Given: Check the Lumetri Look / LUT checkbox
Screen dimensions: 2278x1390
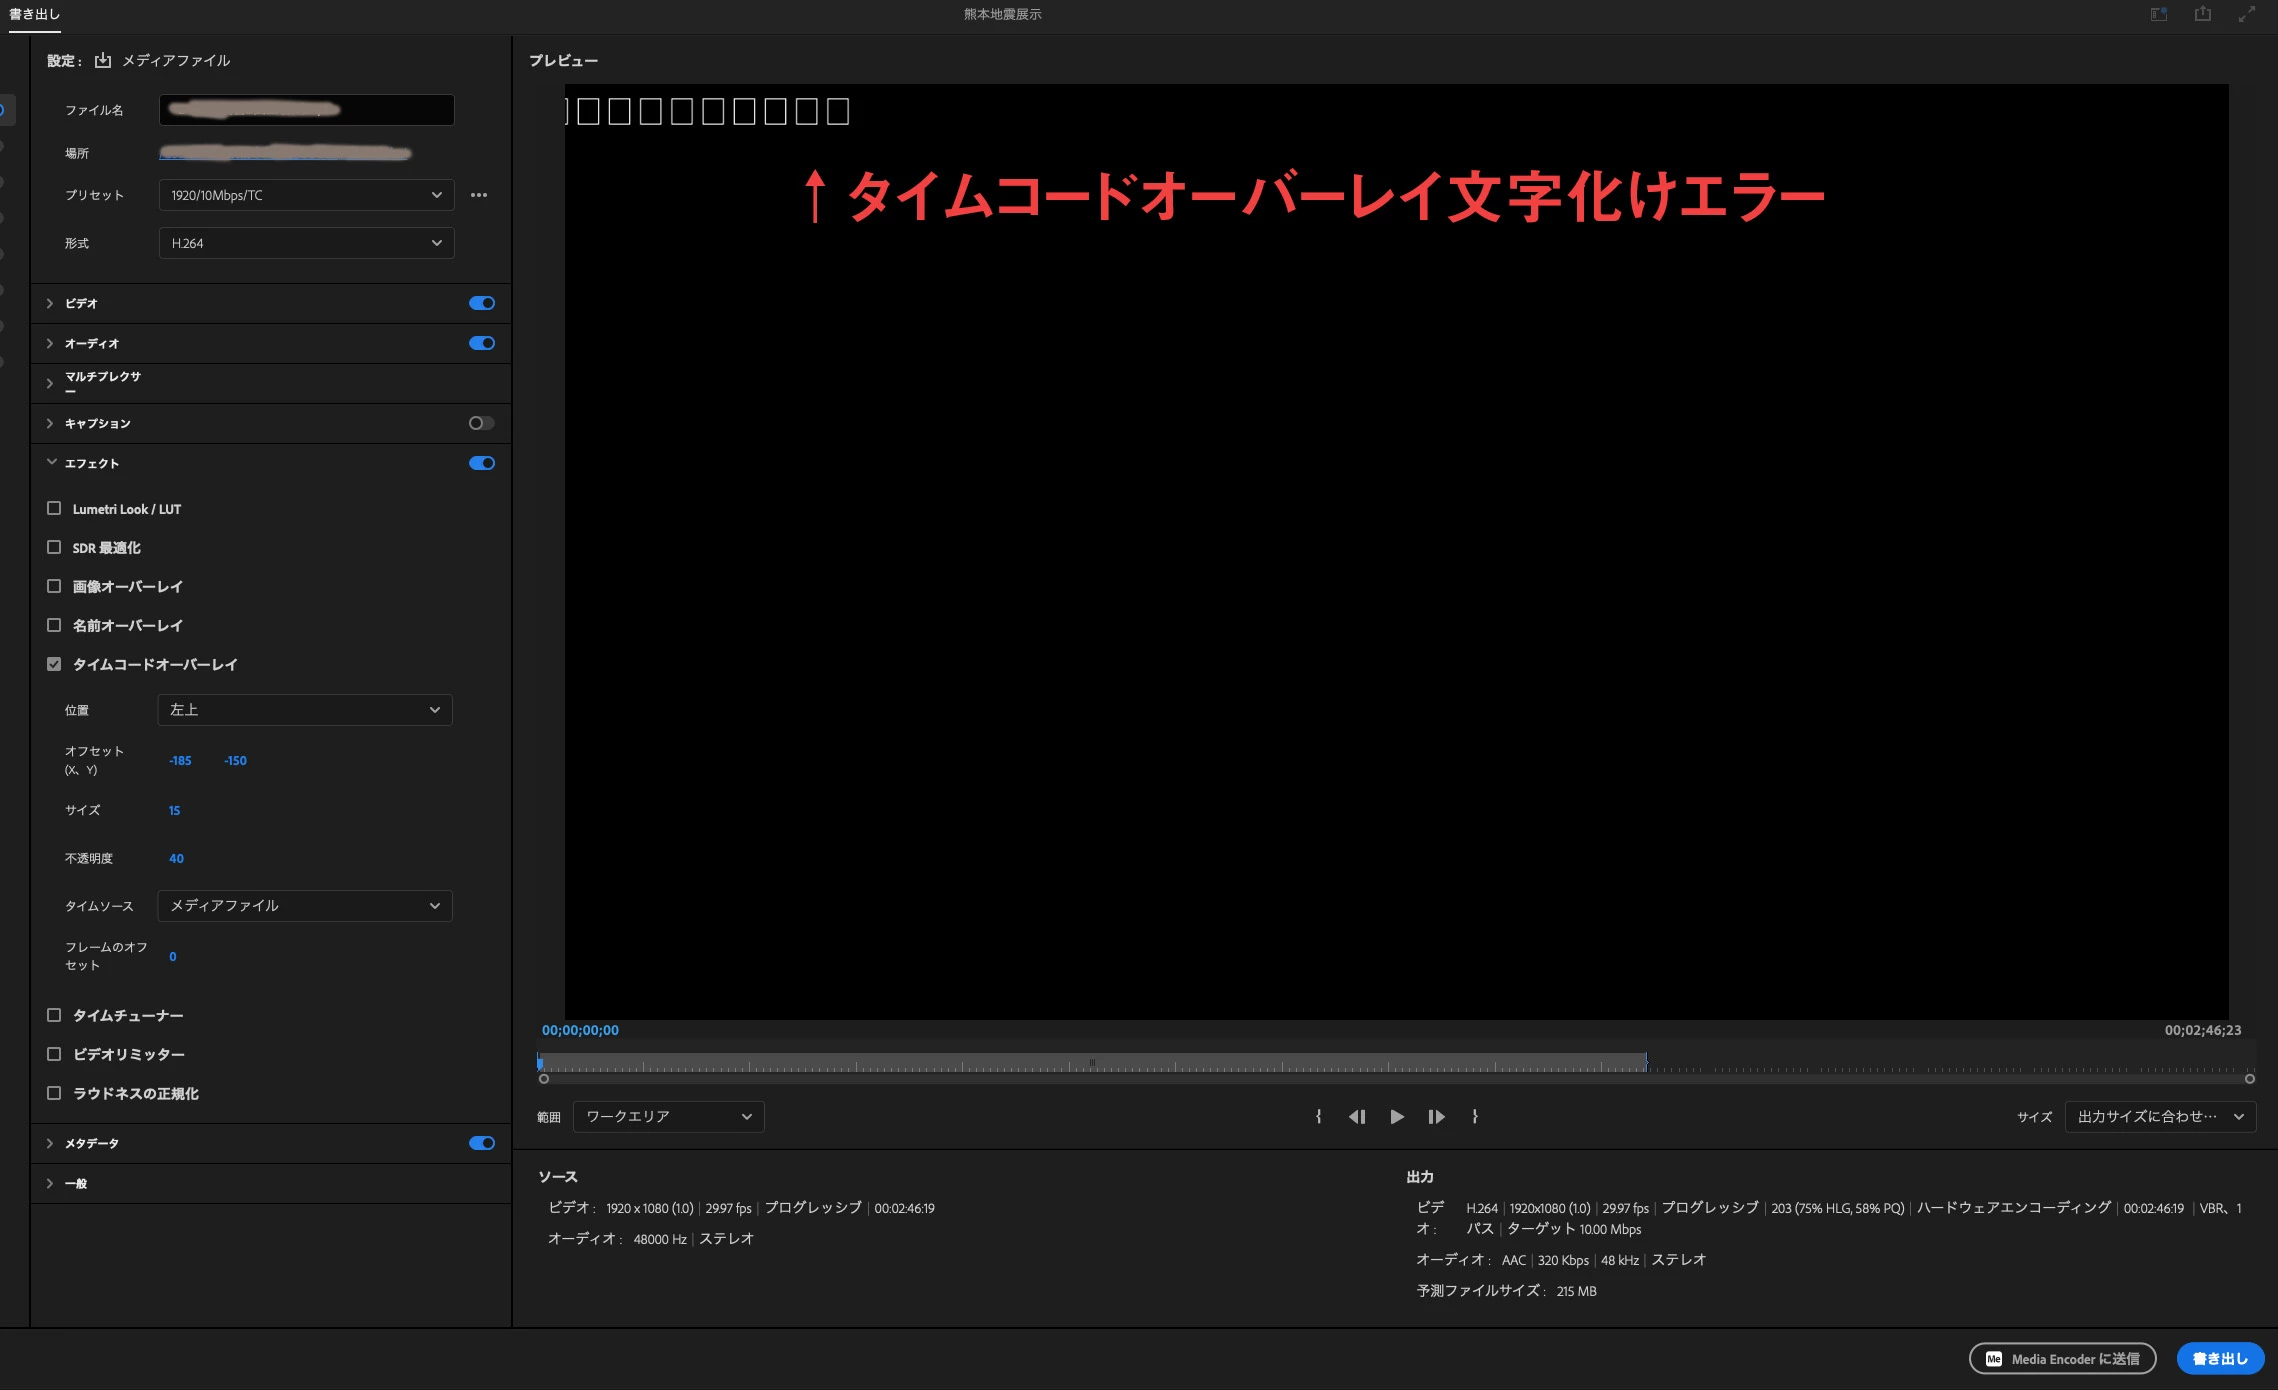Looking at the screenshot, I should coord(54,508).
